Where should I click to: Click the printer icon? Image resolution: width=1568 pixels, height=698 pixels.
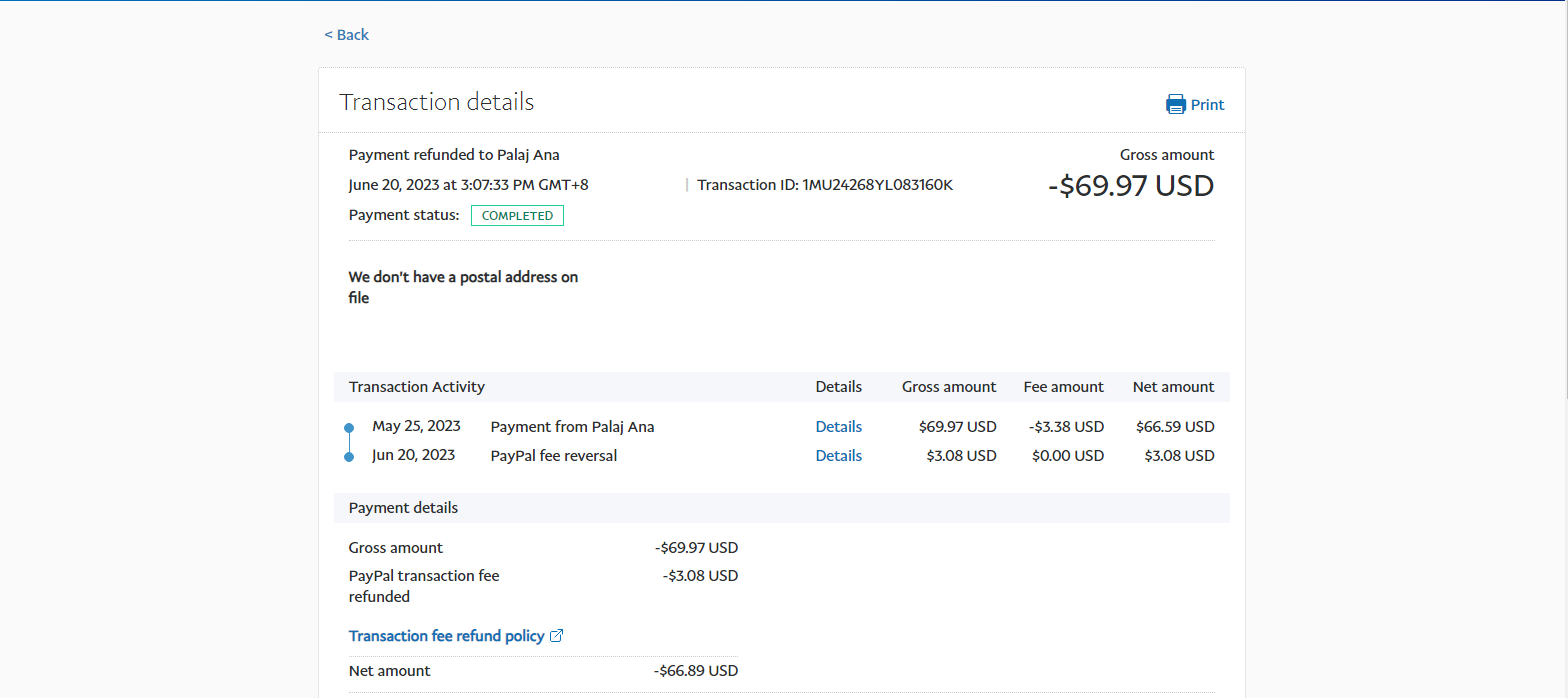1175,105
